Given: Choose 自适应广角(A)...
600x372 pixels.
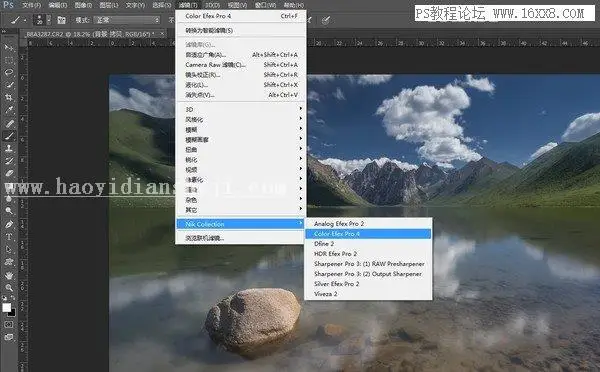Looking at the screenshot, I should tap(240, 55).
